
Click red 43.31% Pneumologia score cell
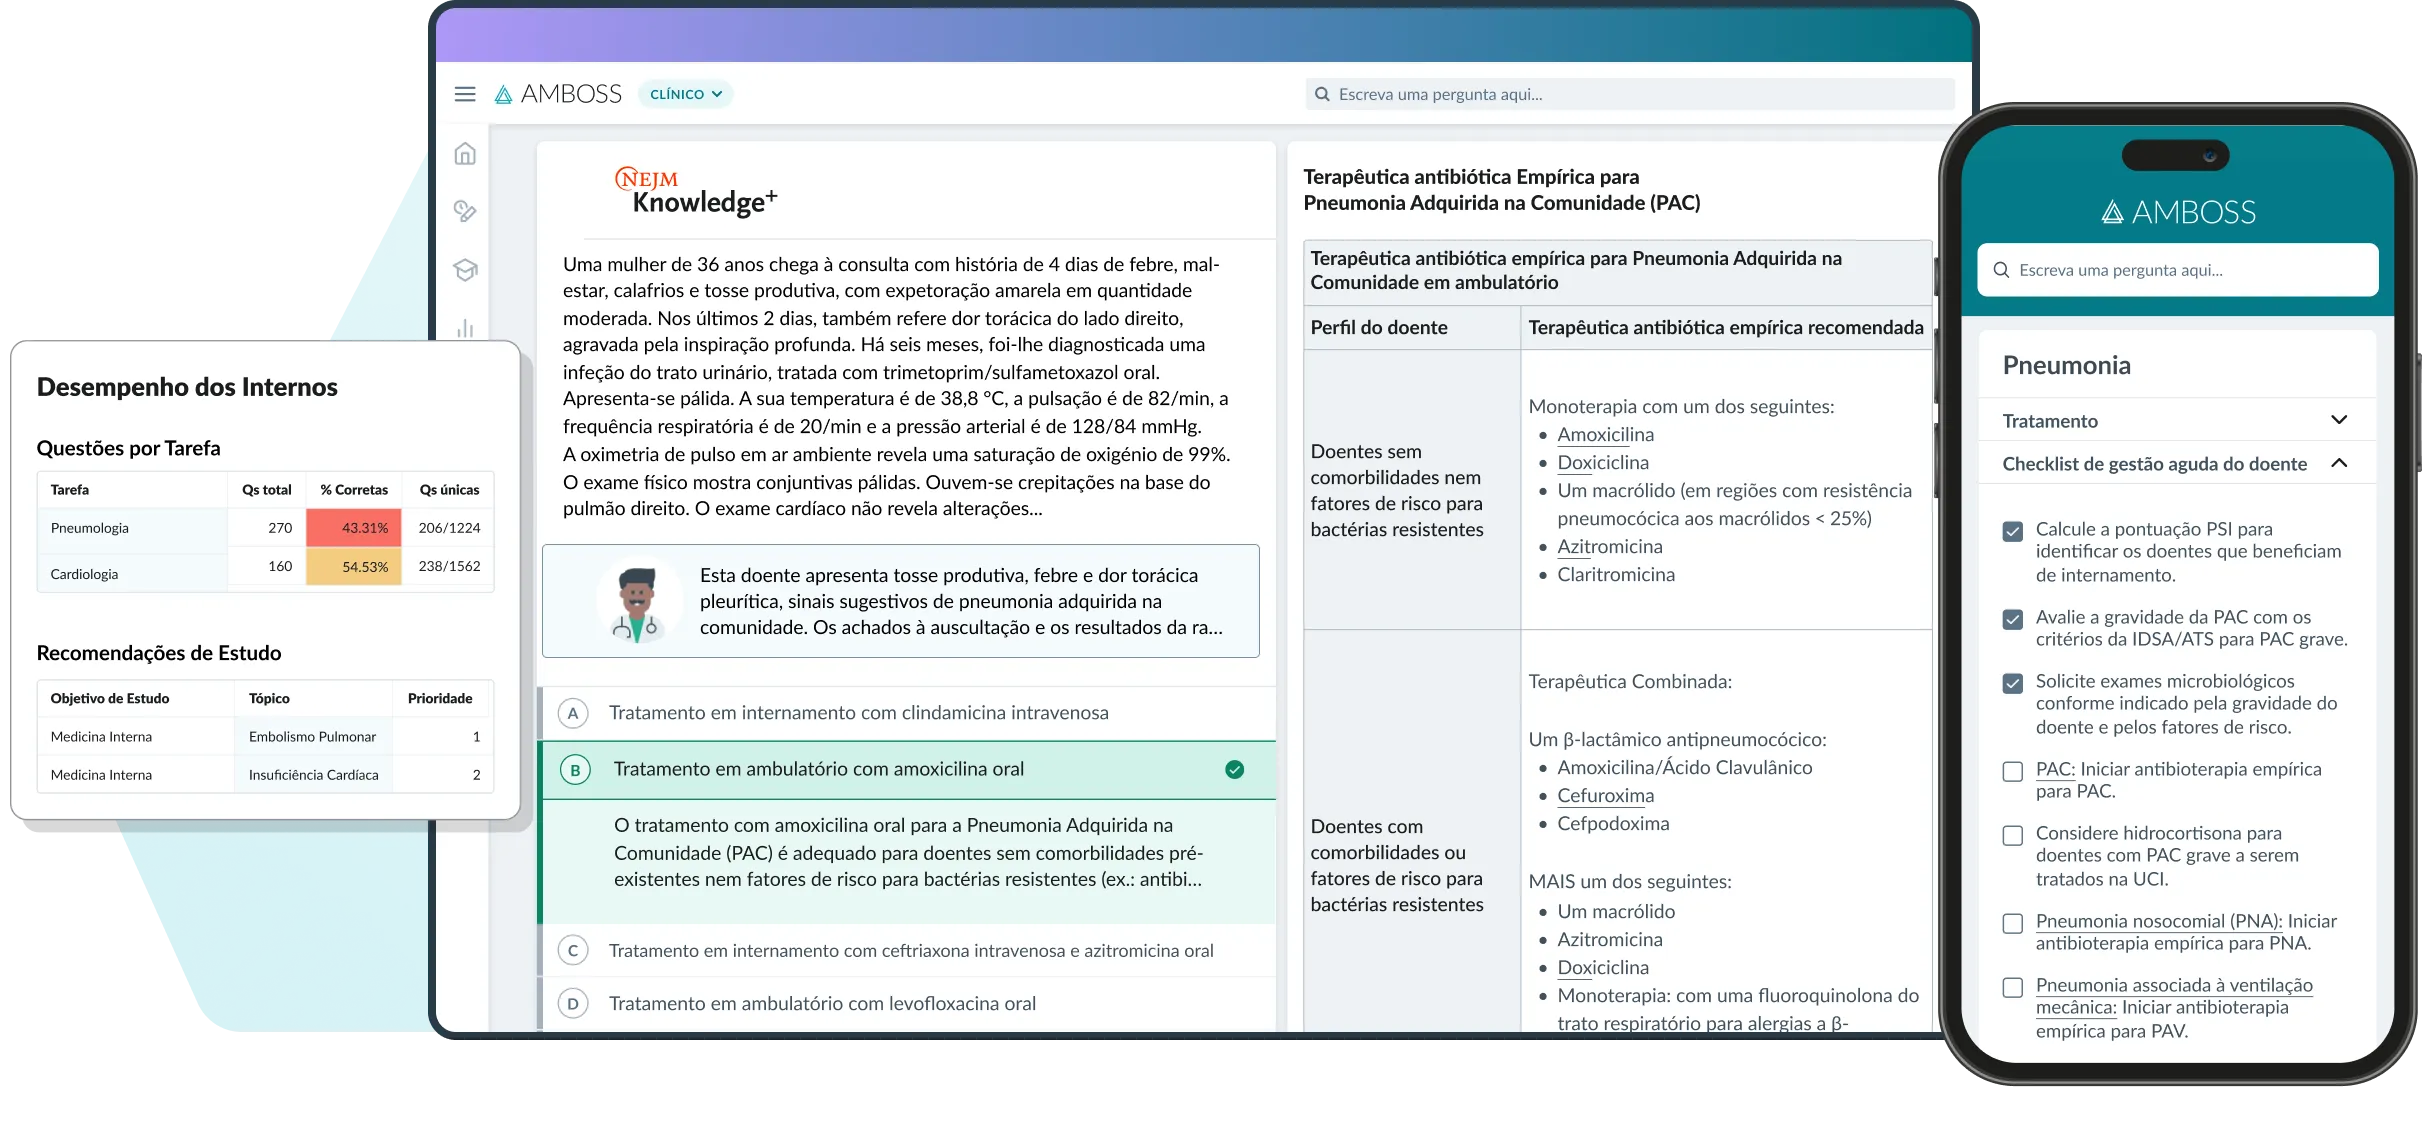(353, 528)
